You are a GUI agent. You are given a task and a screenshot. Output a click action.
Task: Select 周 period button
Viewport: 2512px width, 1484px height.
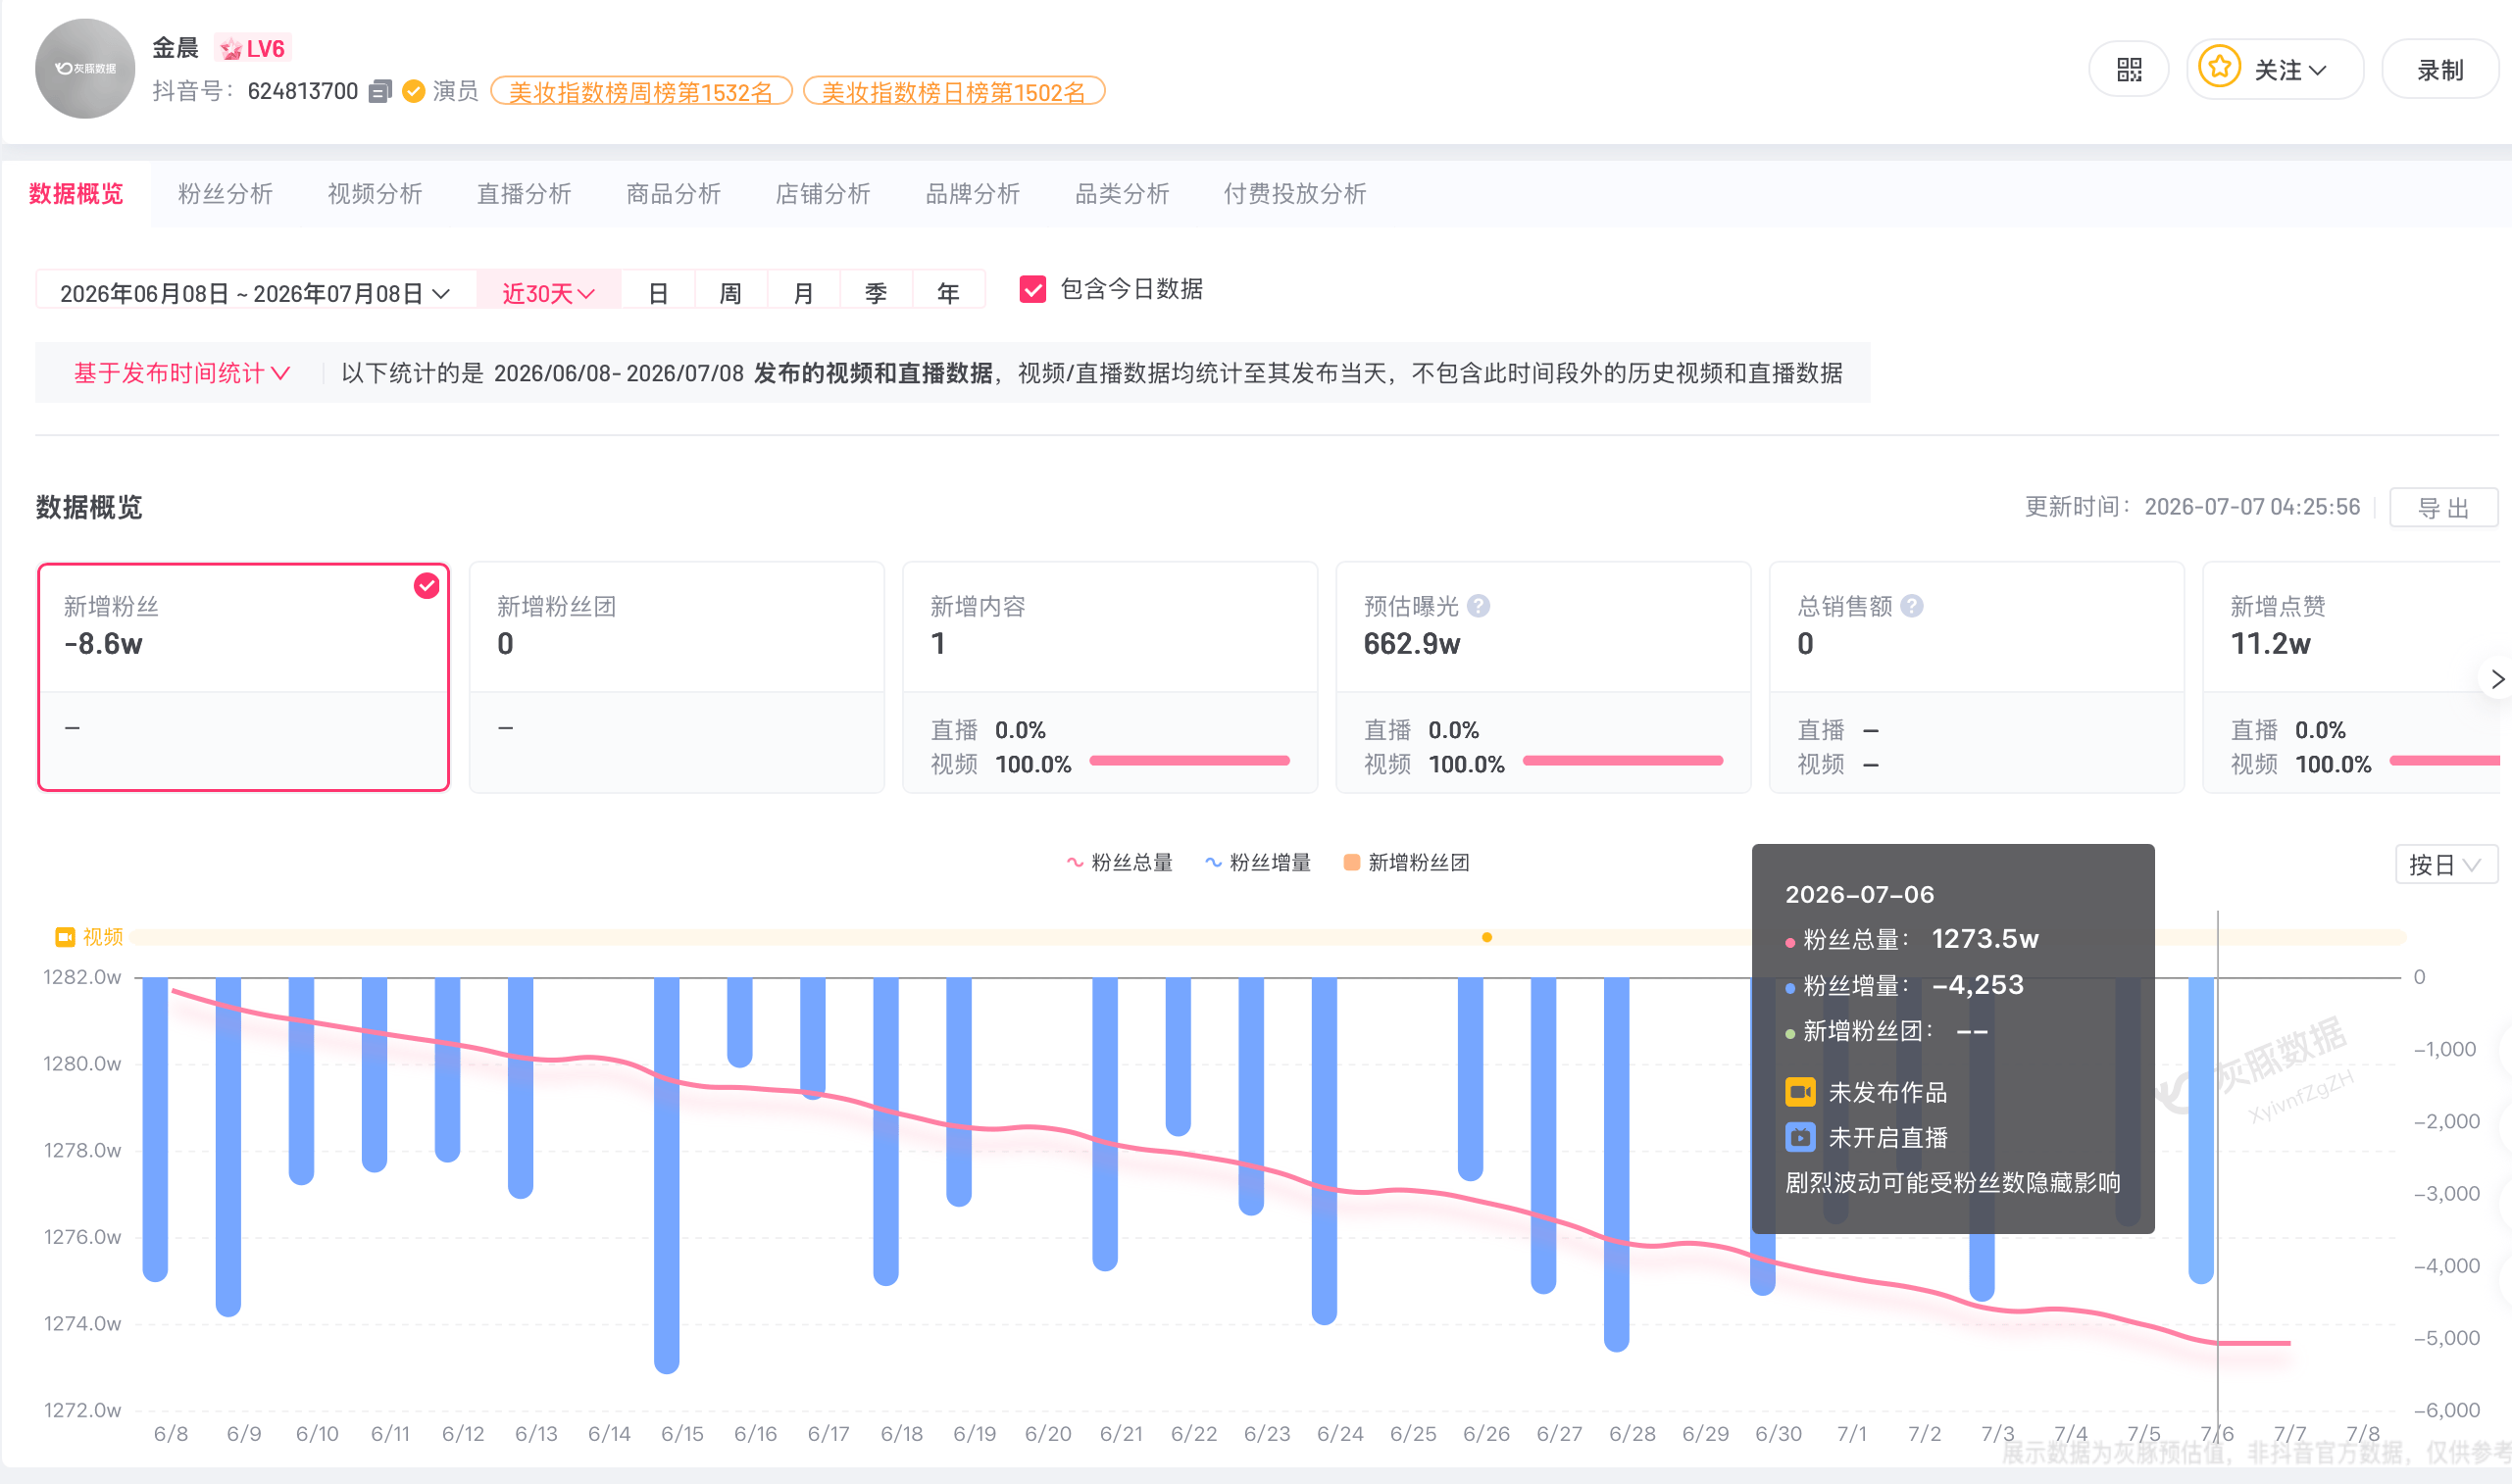[730, 293]
